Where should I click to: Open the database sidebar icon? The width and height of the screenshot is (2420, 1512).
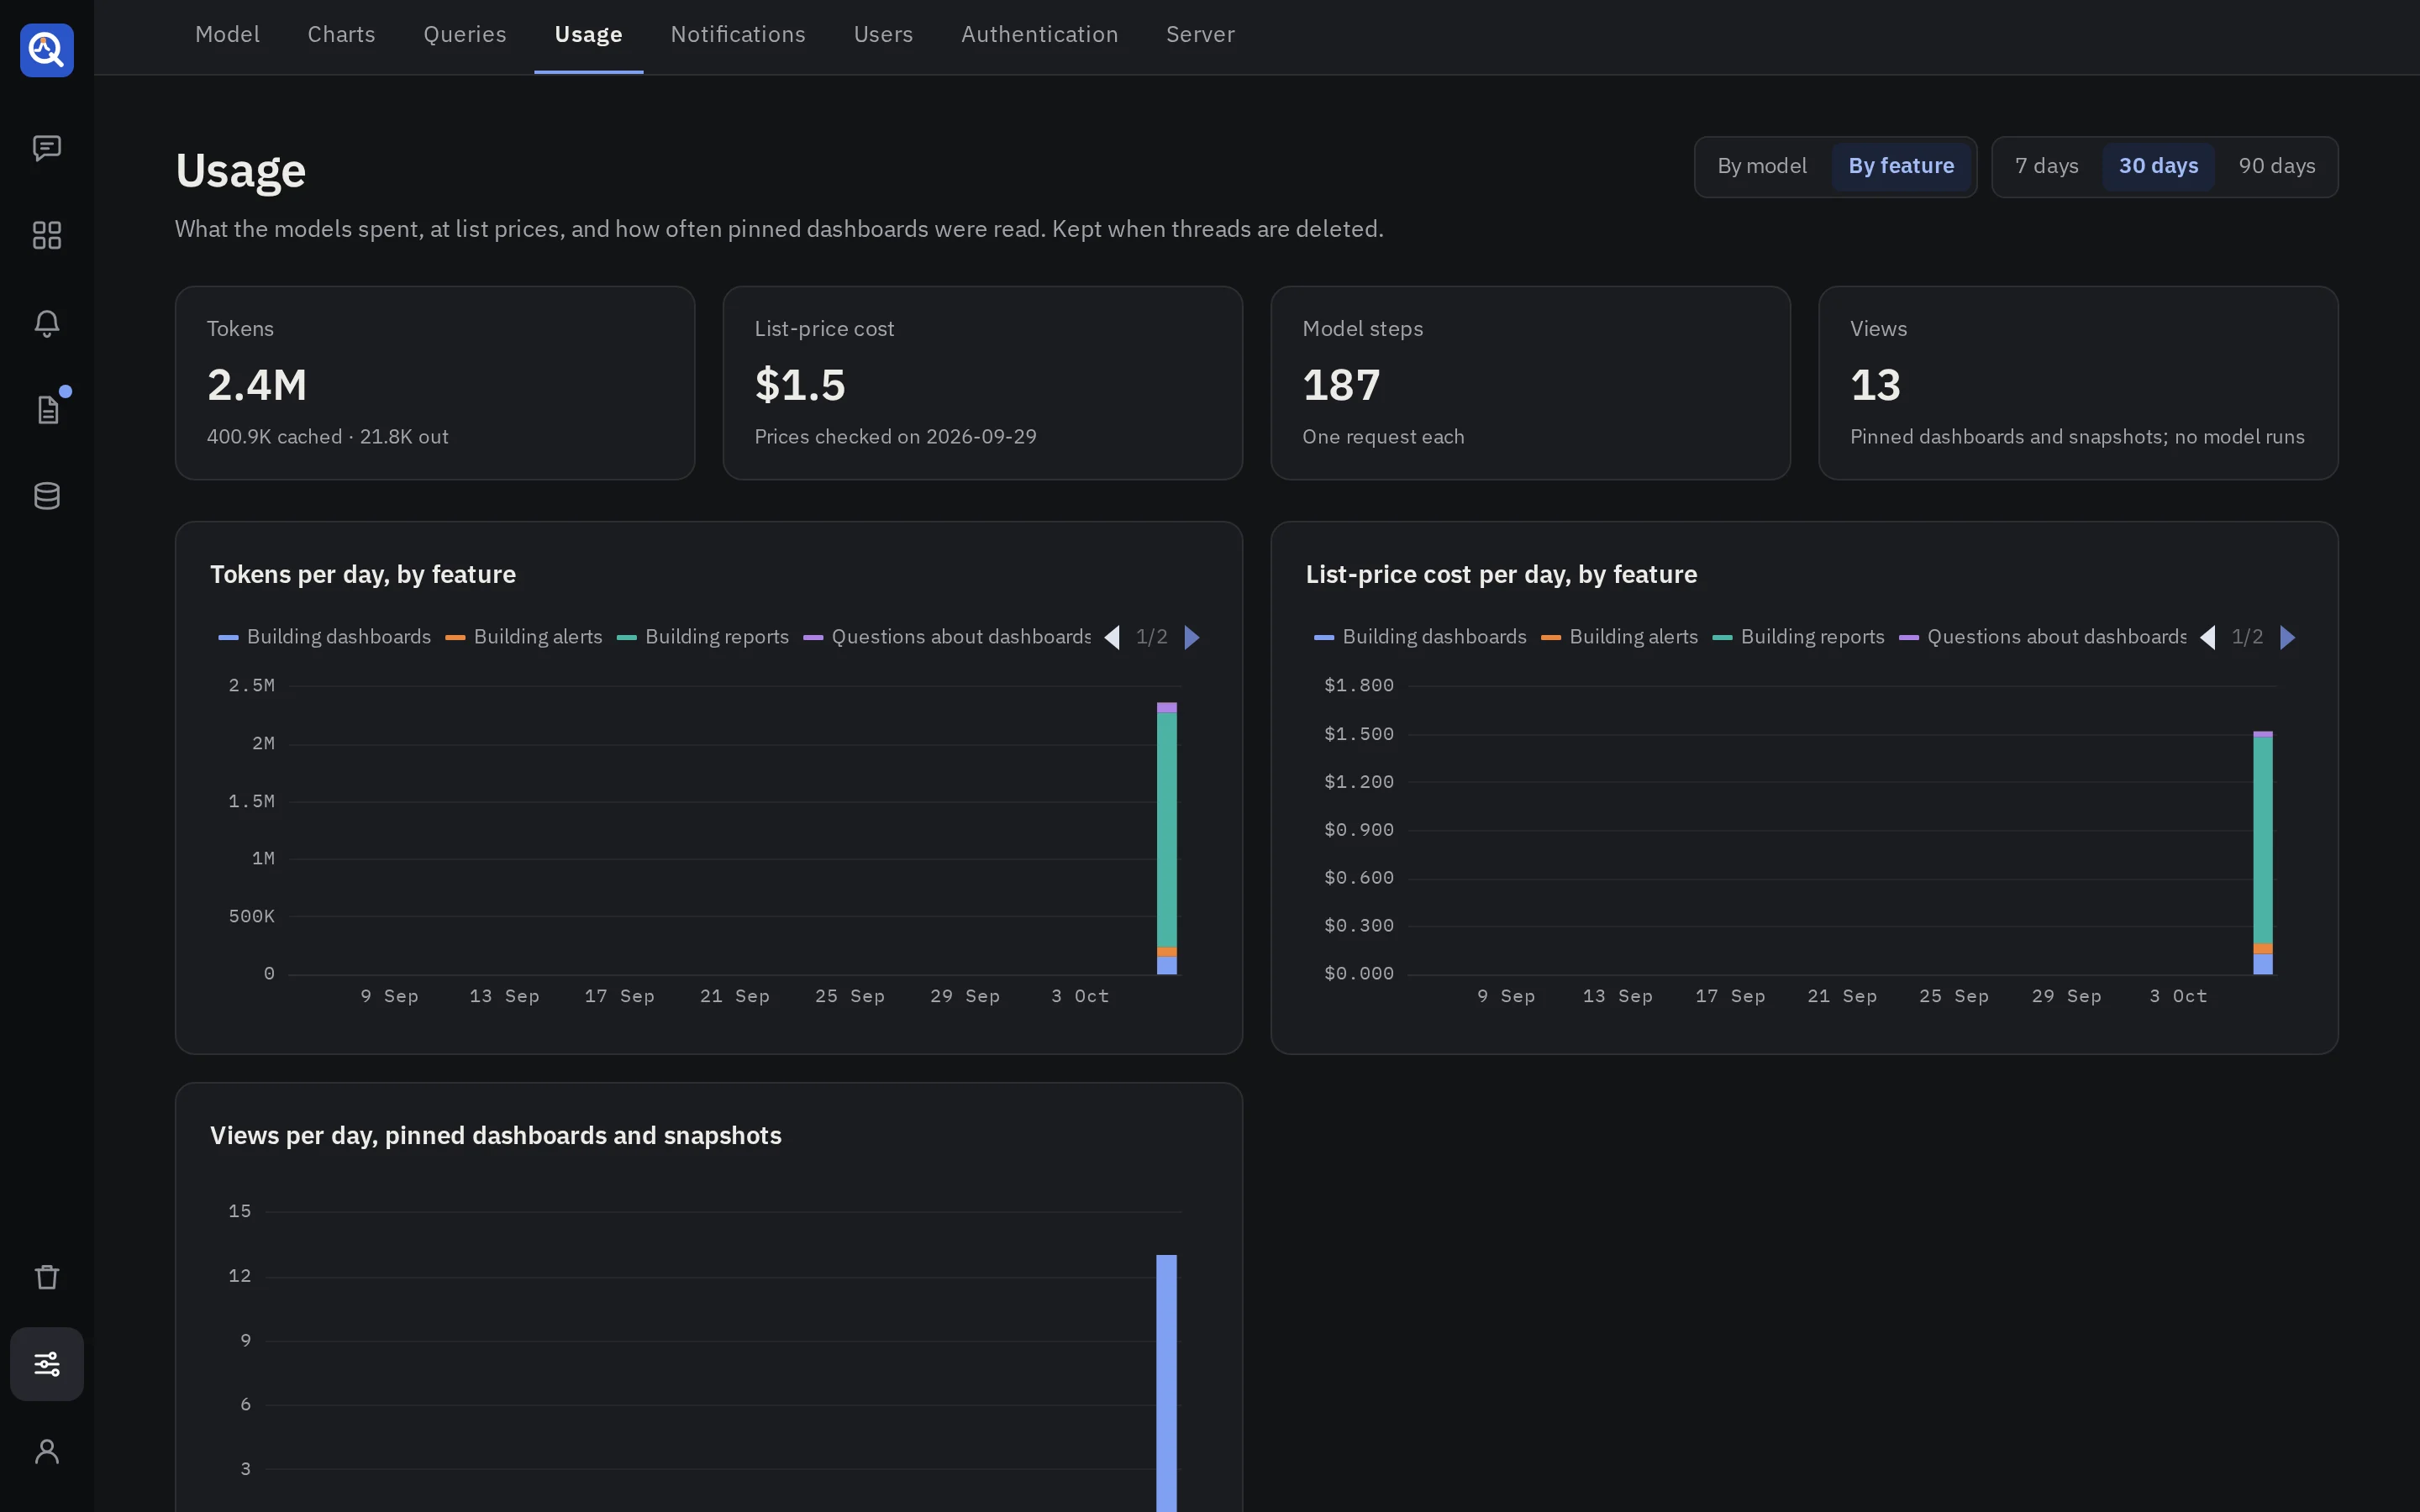47,496
